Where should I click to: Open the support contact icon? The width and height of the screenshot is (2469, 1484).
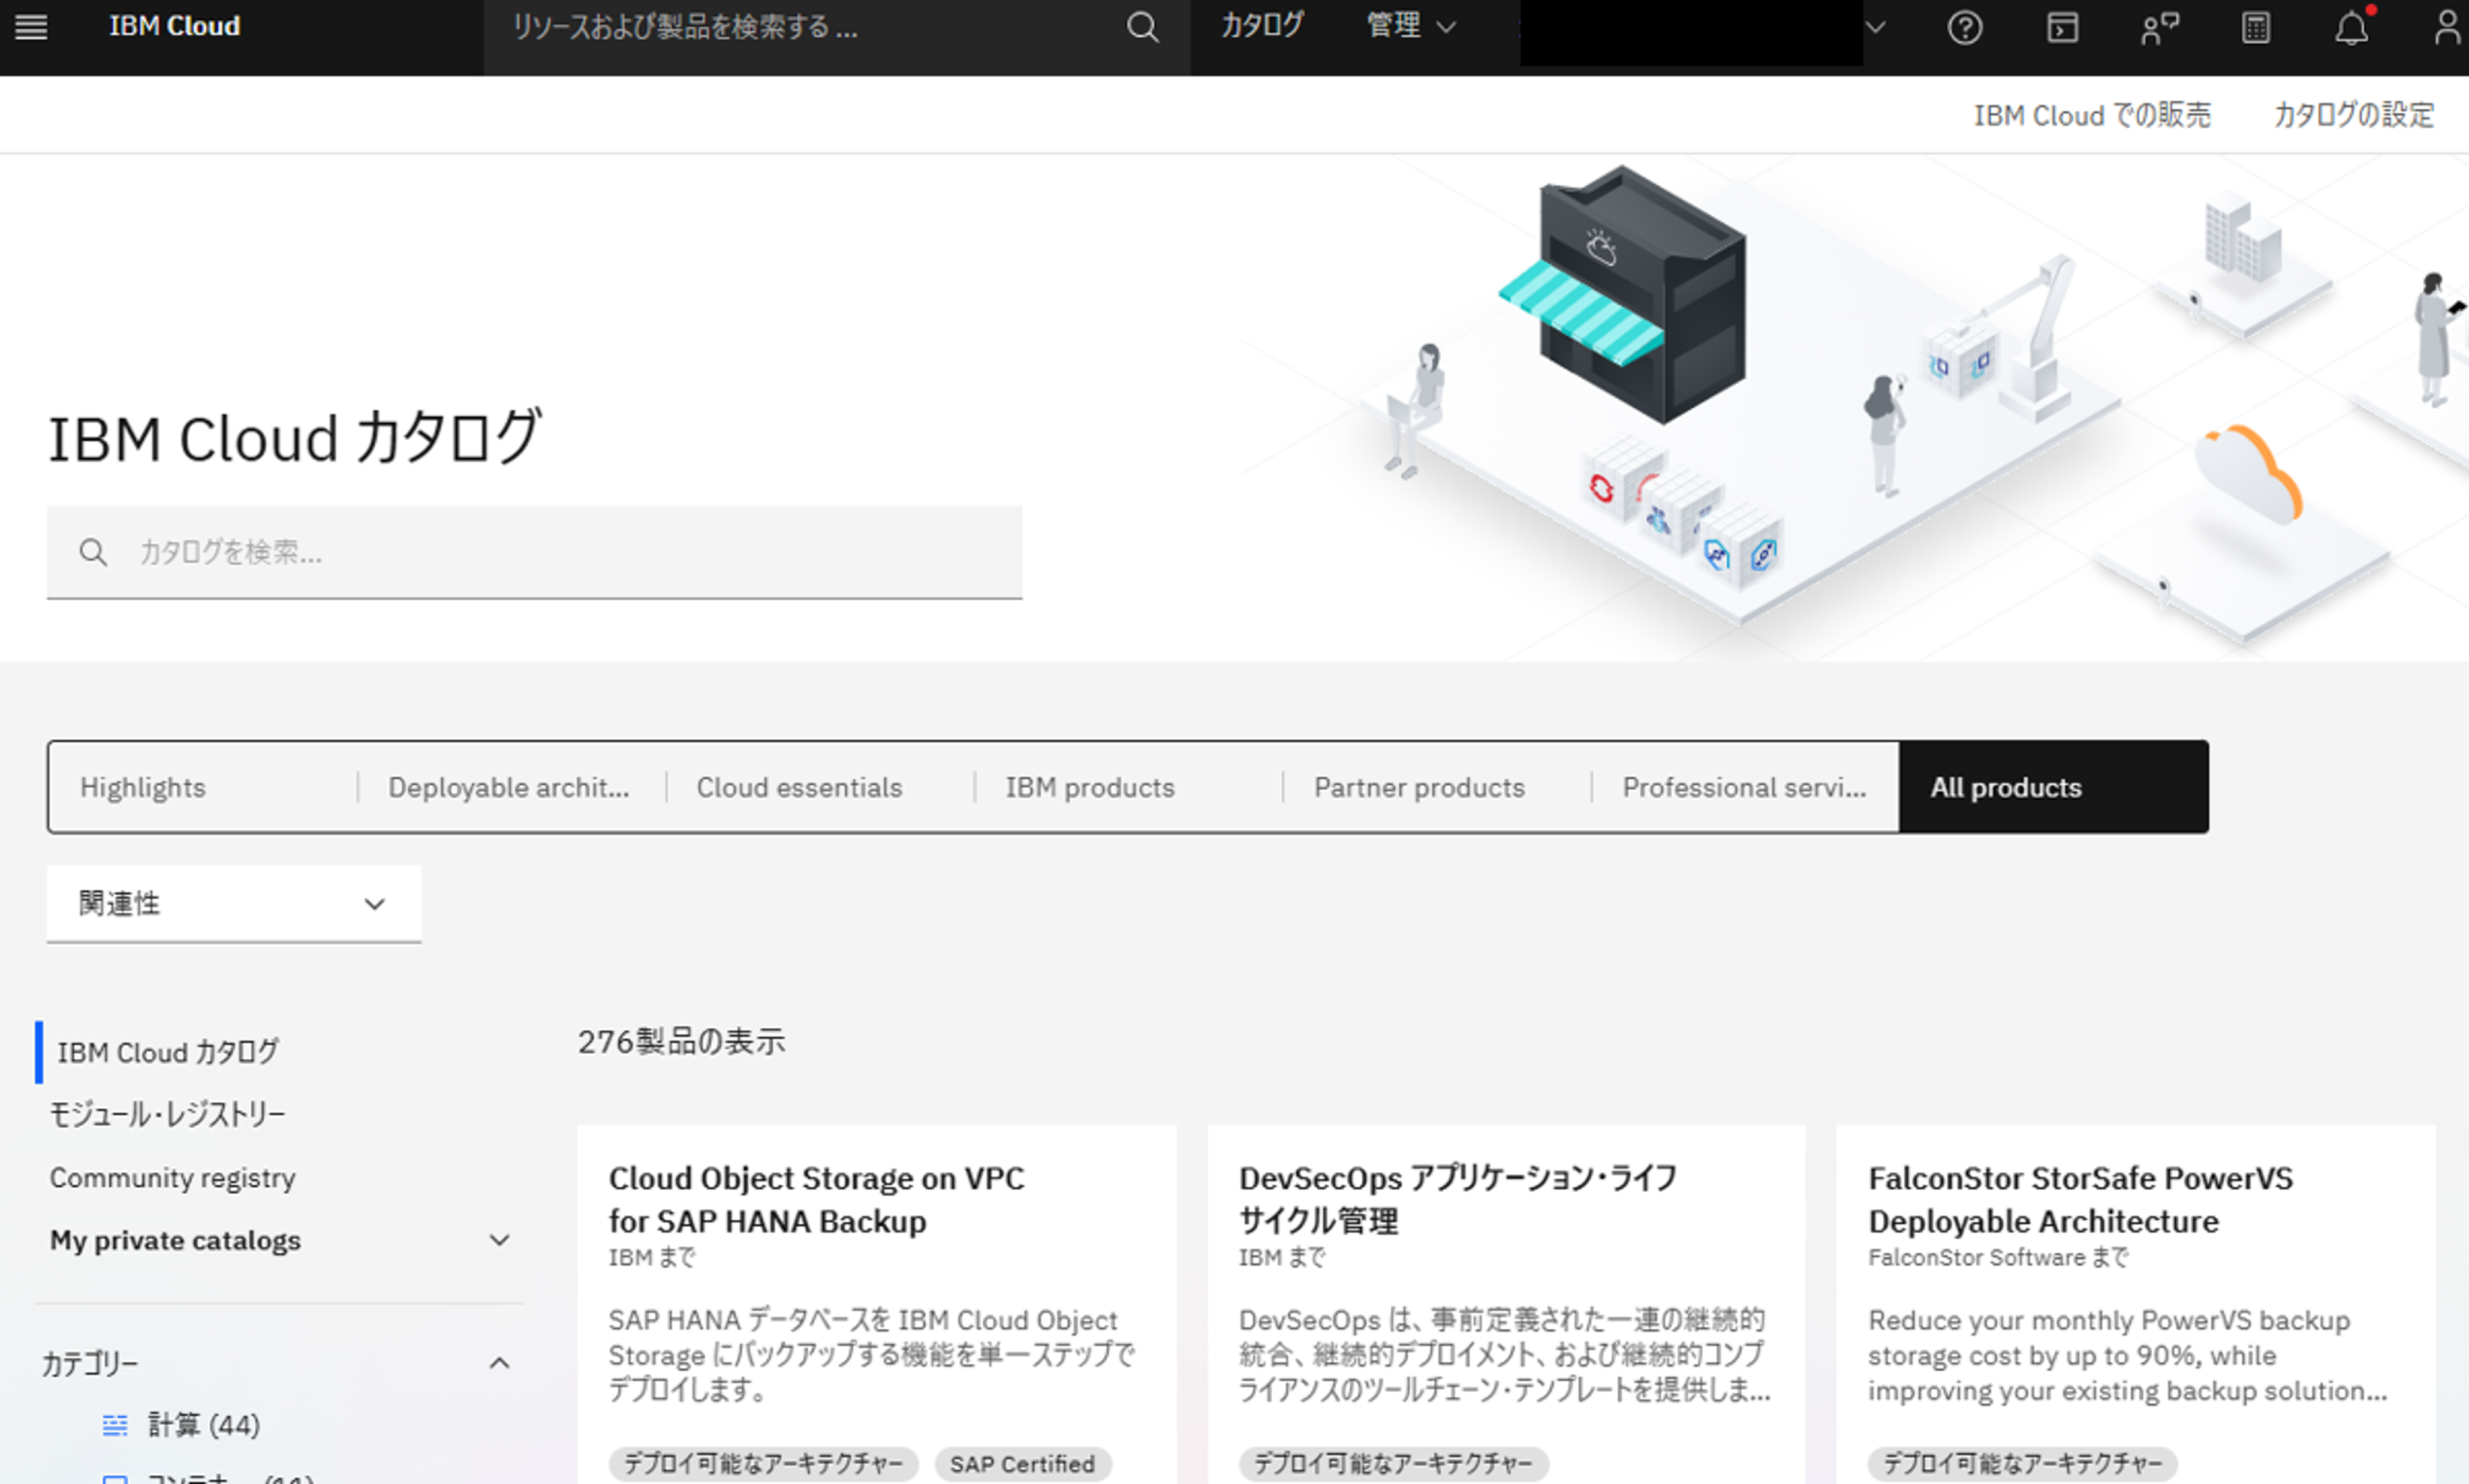pos(2158,27)
